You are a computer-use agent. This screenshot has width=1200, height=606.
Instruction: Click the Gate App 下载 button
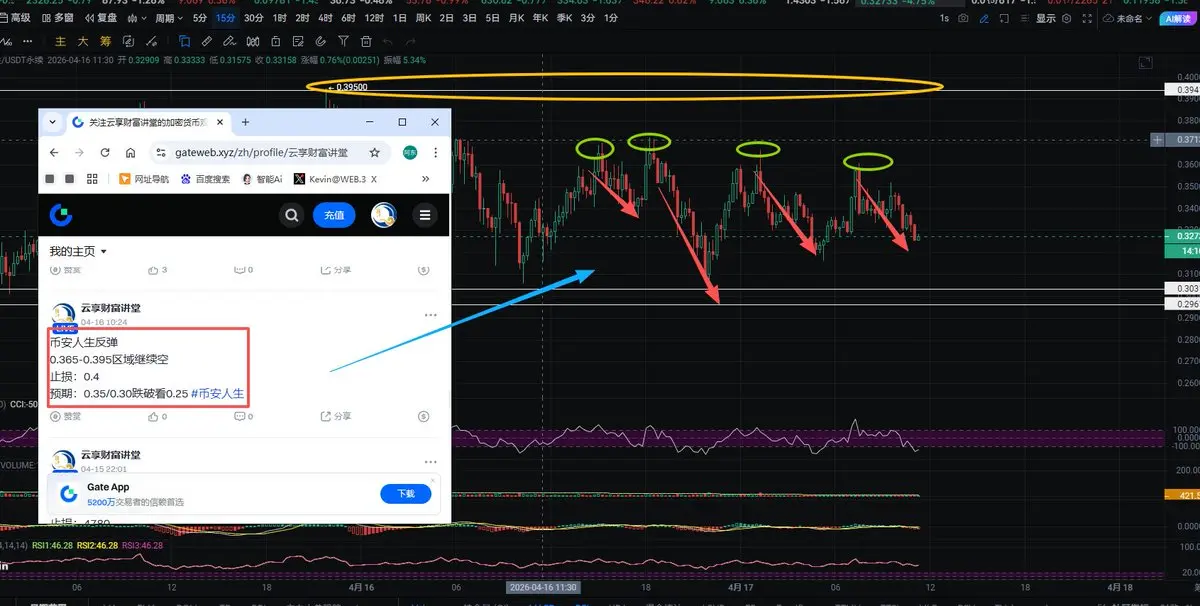click(x=405, y=493)
